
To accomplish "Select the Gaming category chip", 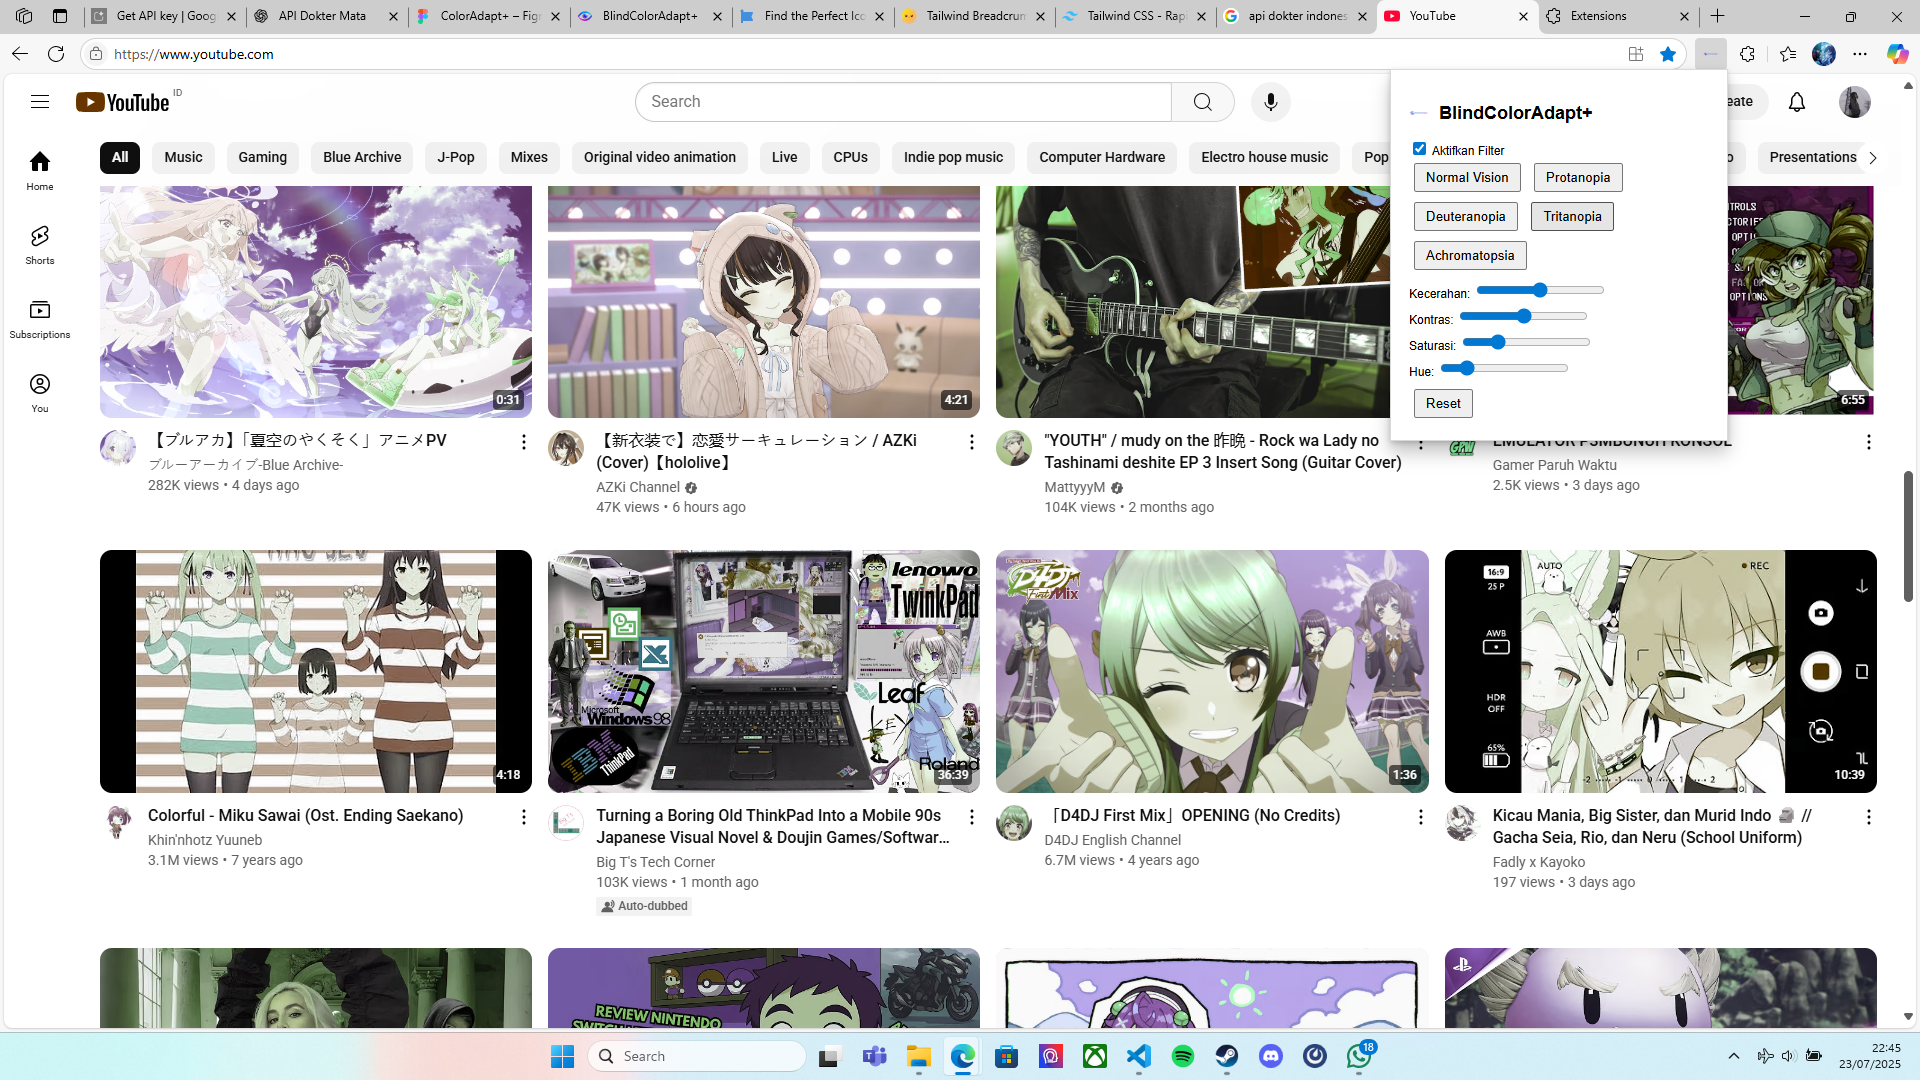I will tap(263, 157).
